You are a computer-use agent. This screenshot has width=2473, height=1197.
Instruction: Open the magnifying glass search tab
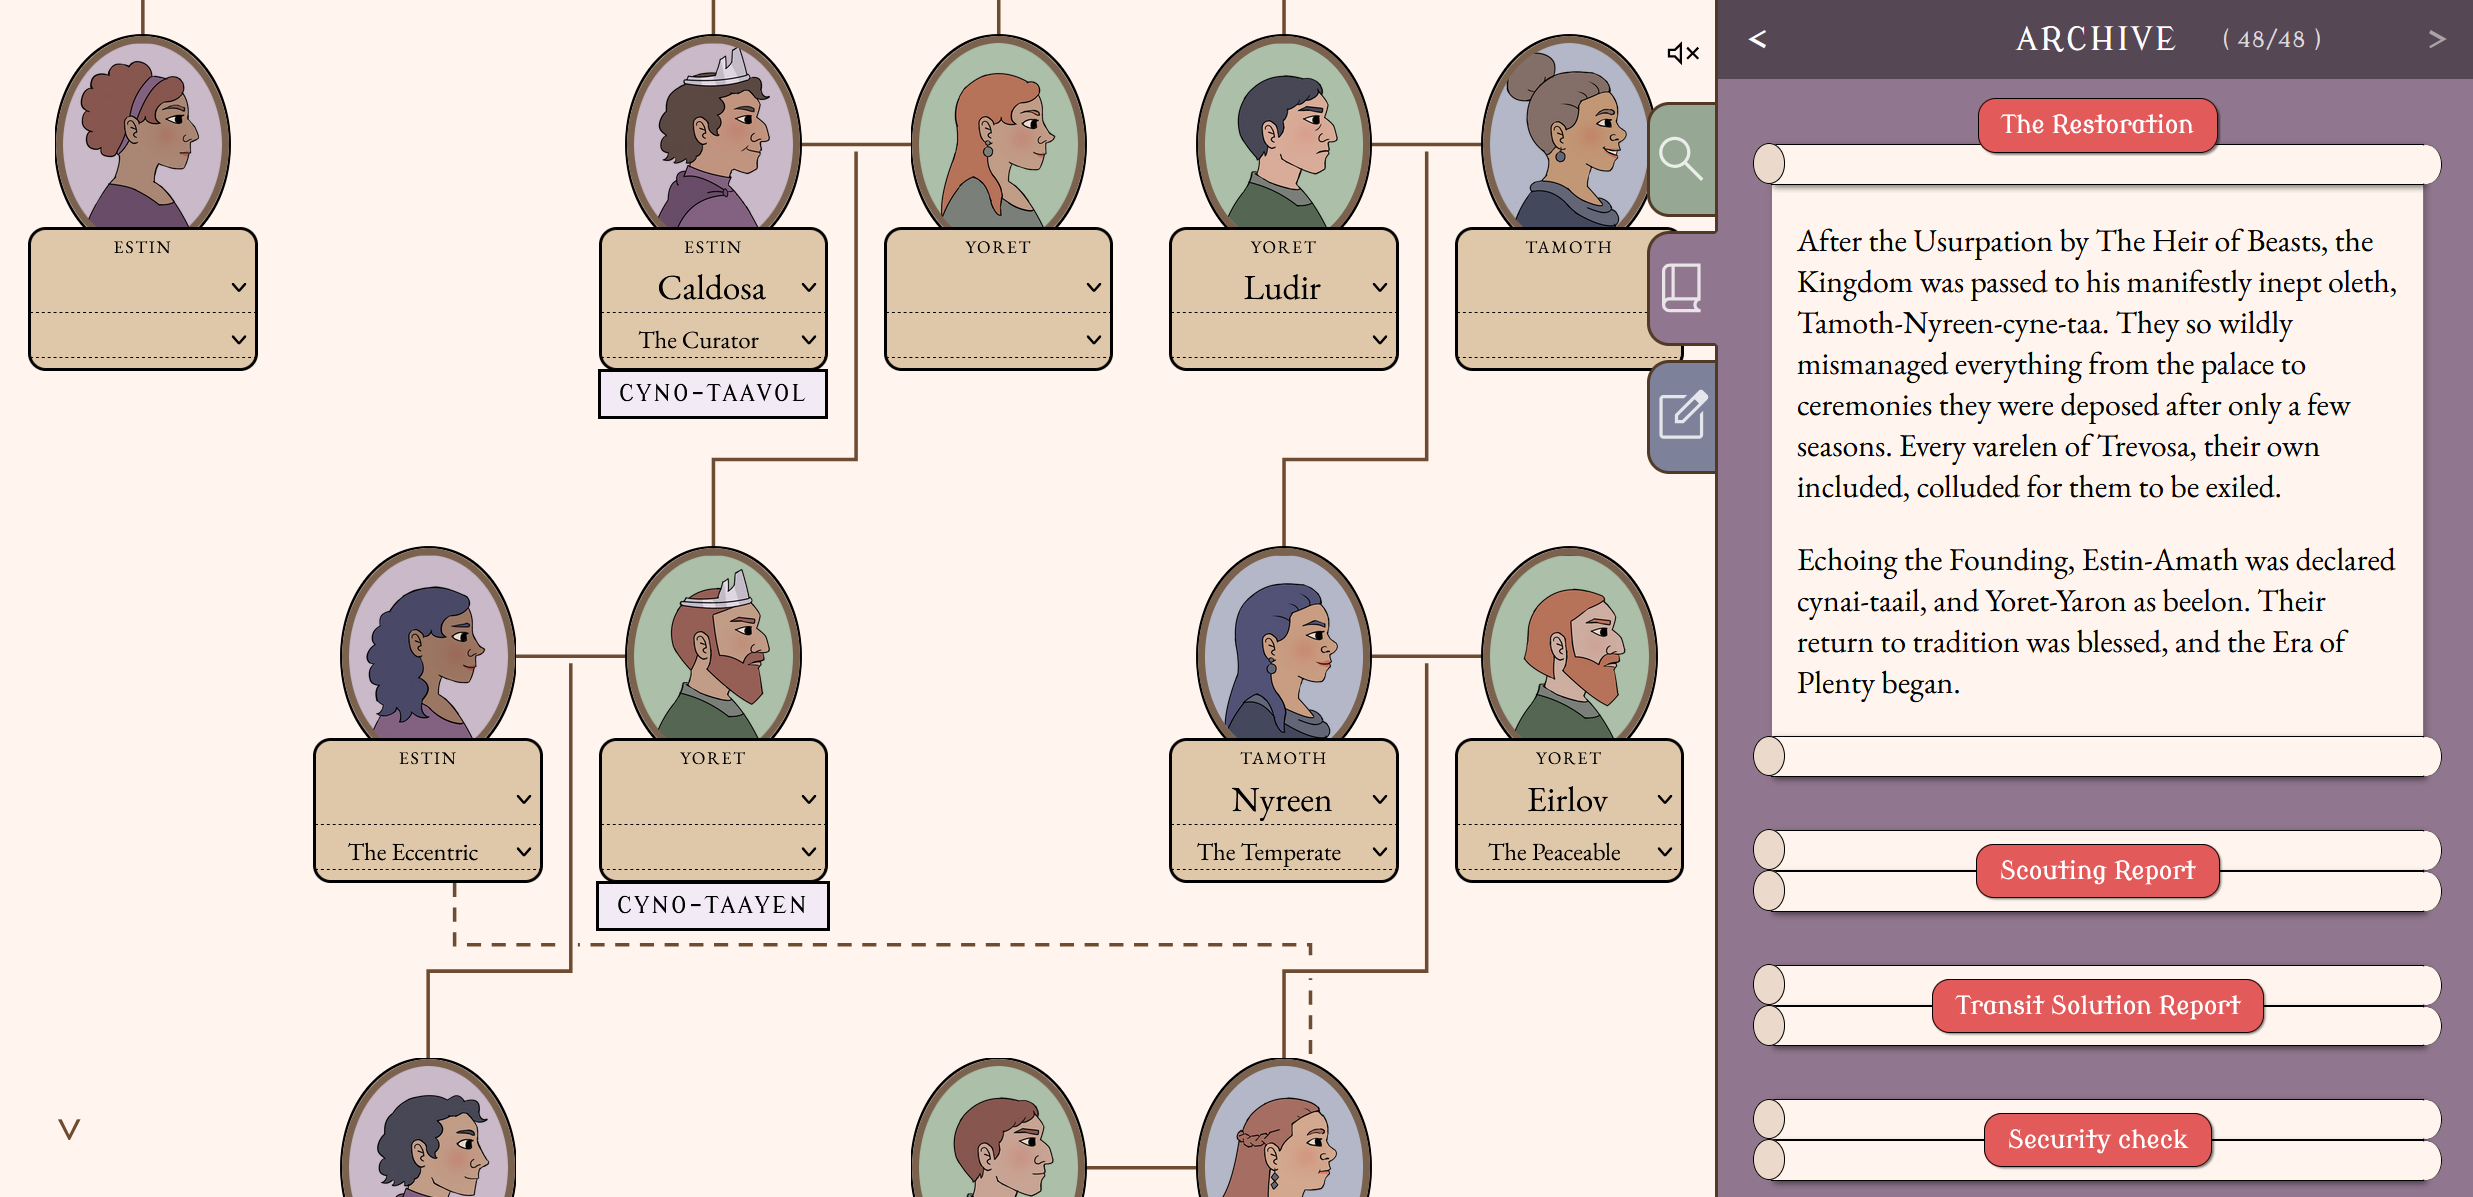pos(1680,158)
